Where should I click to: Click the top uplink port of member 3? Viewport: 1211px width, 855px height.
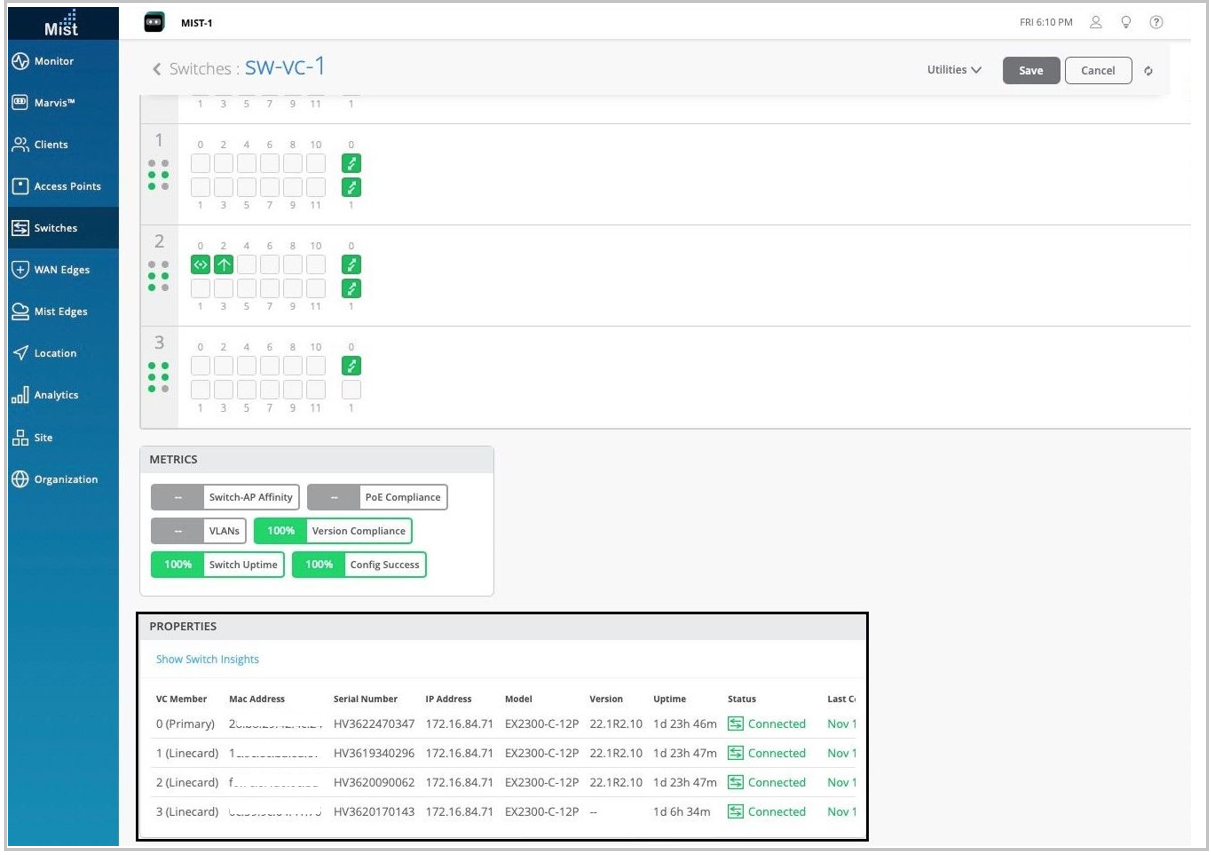point(351,365)
